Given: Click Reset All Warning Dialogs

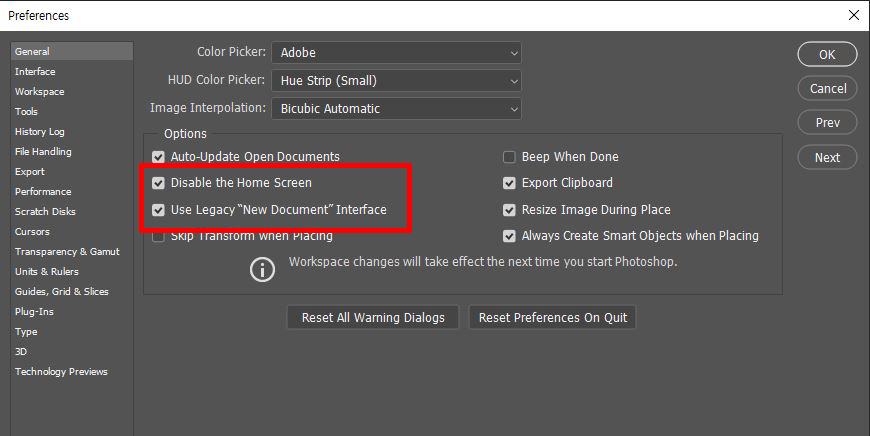Looking at the screenshot, I should tap(373, 317).
